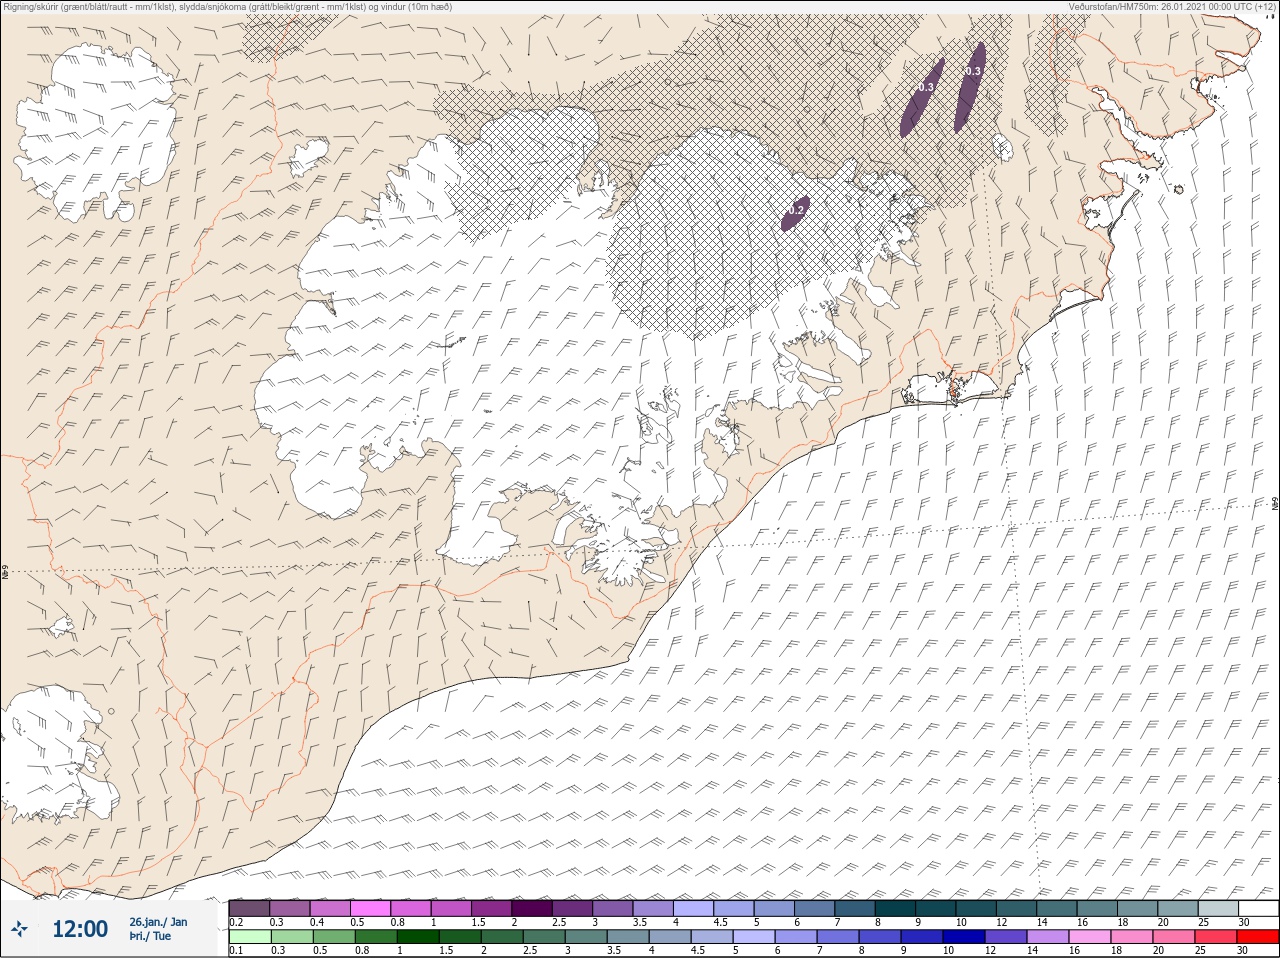The width and height of the screenshot is (1280, 958).
Task: Click the Veðurstofan vortex logo icon
Action: (18, 929)
